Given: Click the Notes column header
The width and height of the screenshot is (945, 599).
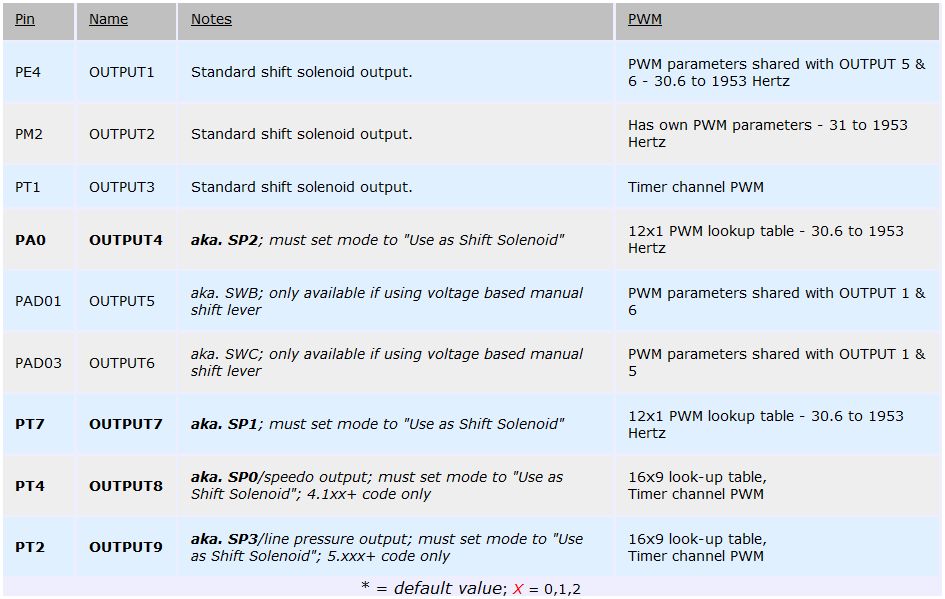Looking at the screenshot, I should pos(211,19).
